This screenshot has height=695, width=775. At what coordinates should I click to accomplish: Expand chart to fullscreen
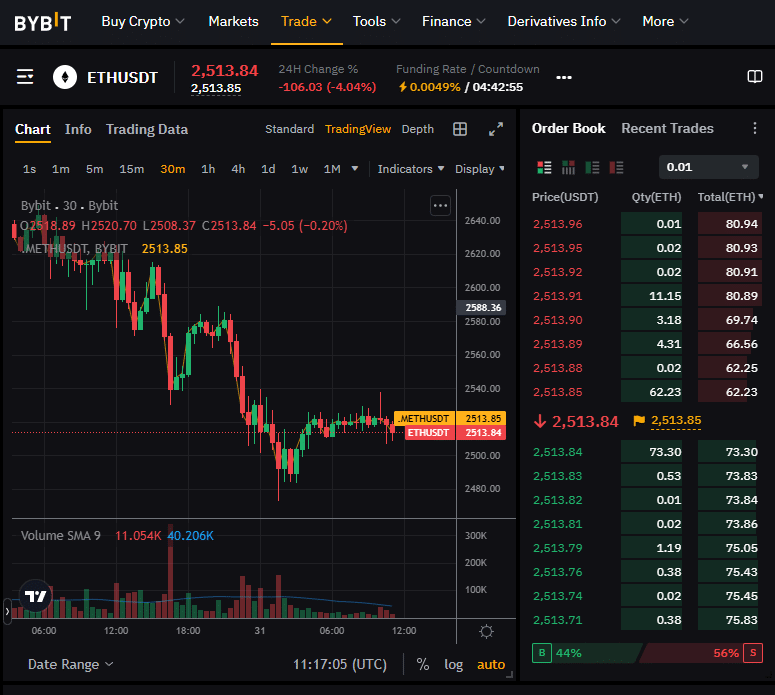(496, 129)
